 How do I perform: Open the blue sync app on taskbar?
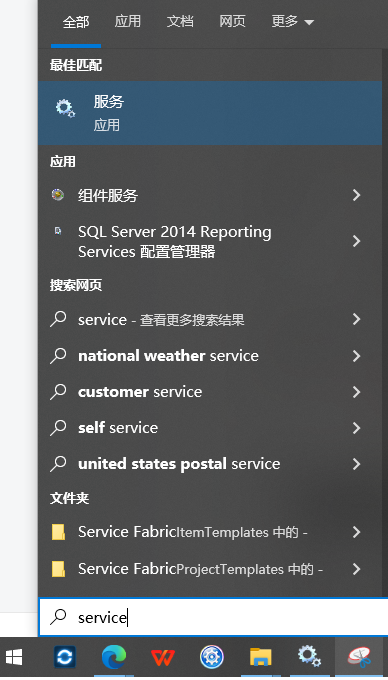coord(65,657)
